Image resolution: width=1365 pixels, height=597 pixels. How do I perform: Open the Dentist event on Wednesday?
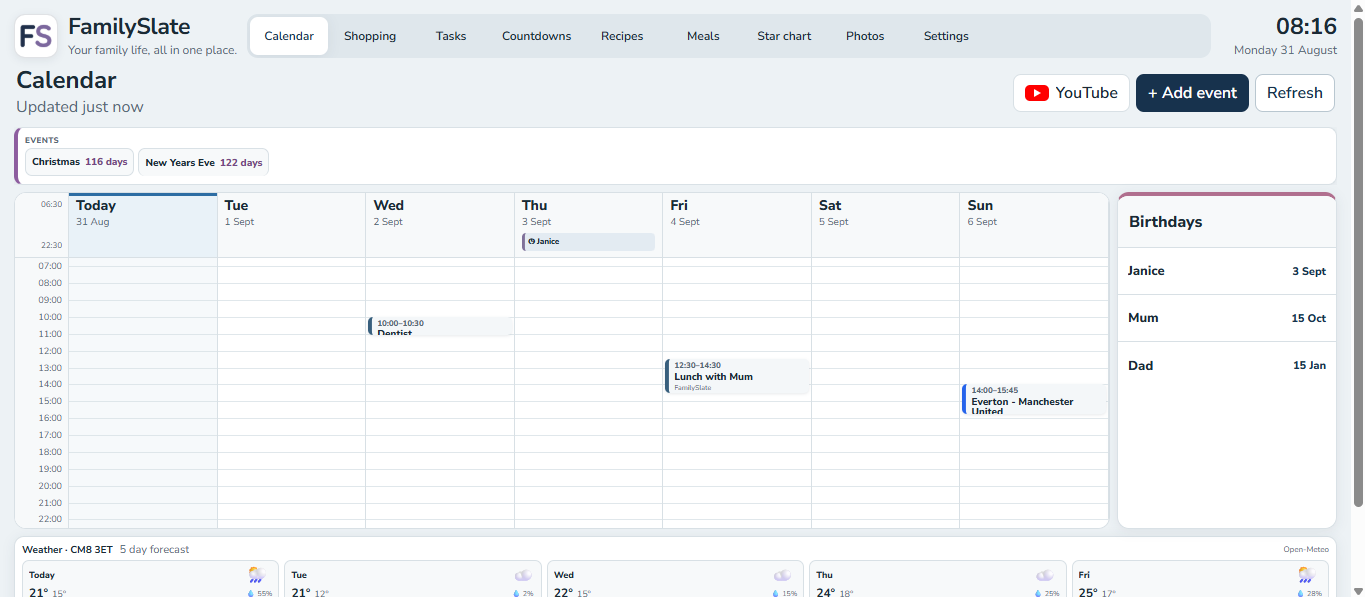coord(441,327)
